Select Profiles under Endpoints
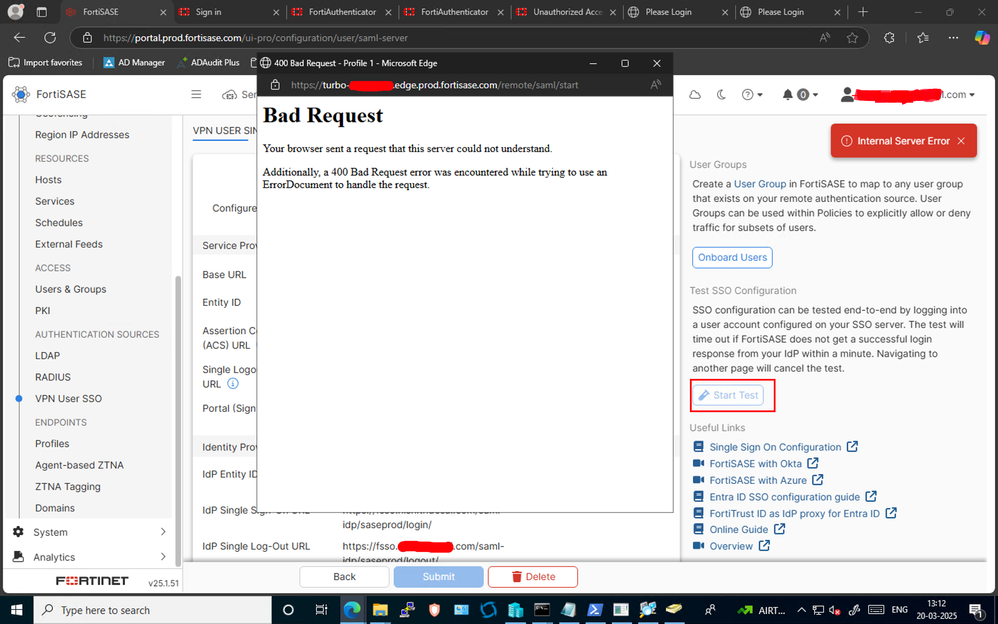998x624 pixels. [x=52, y=443]
